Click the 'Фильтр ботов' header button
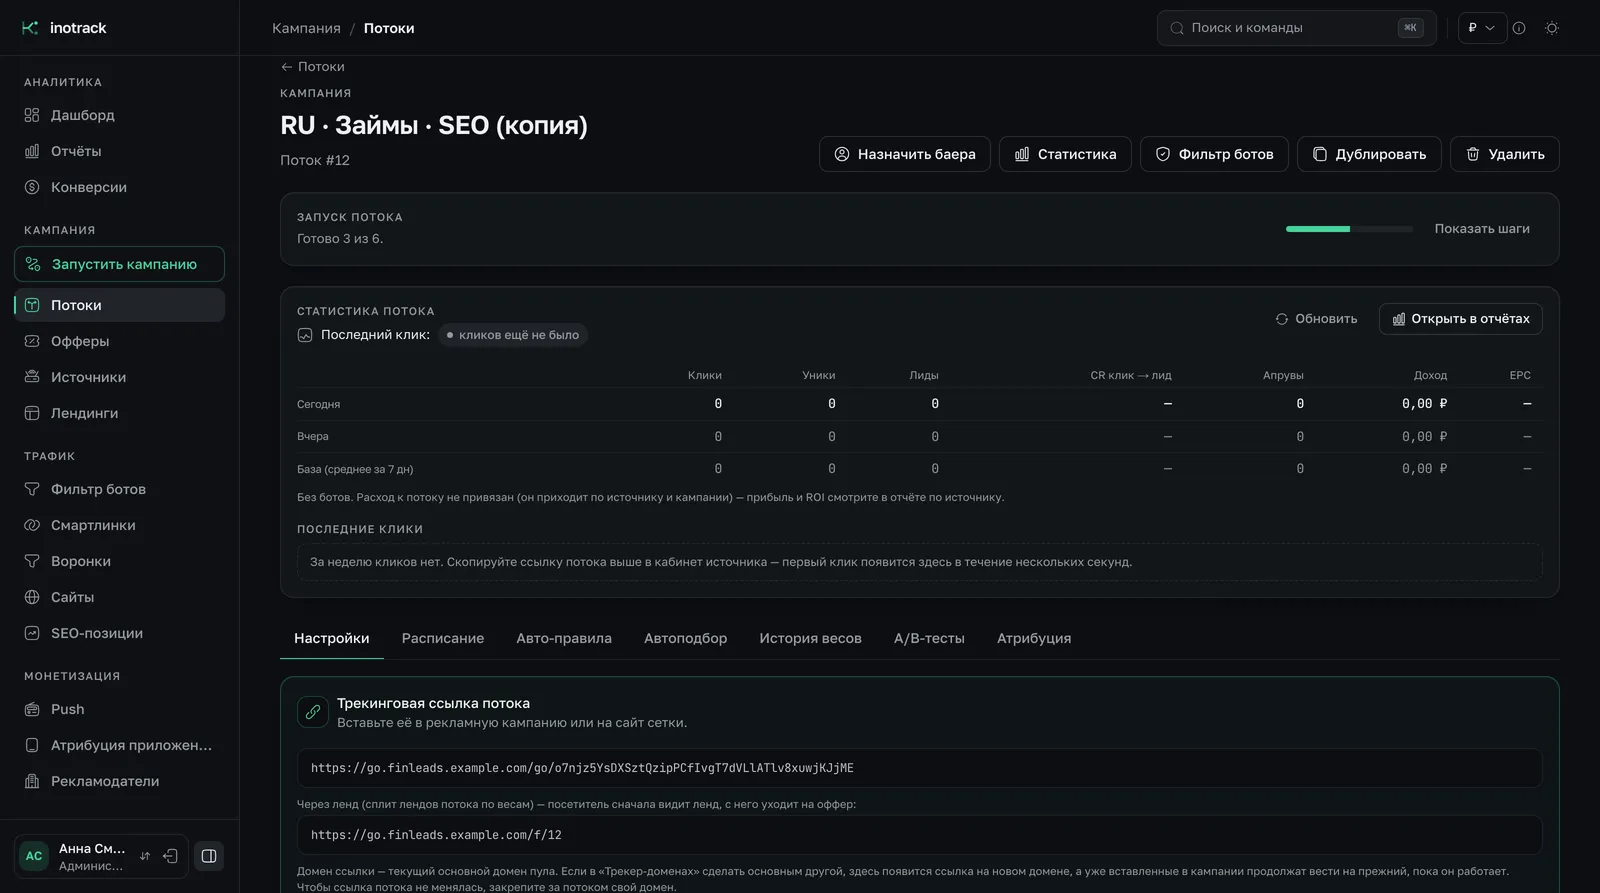 pyautogui.click(x=1214, y=154)
